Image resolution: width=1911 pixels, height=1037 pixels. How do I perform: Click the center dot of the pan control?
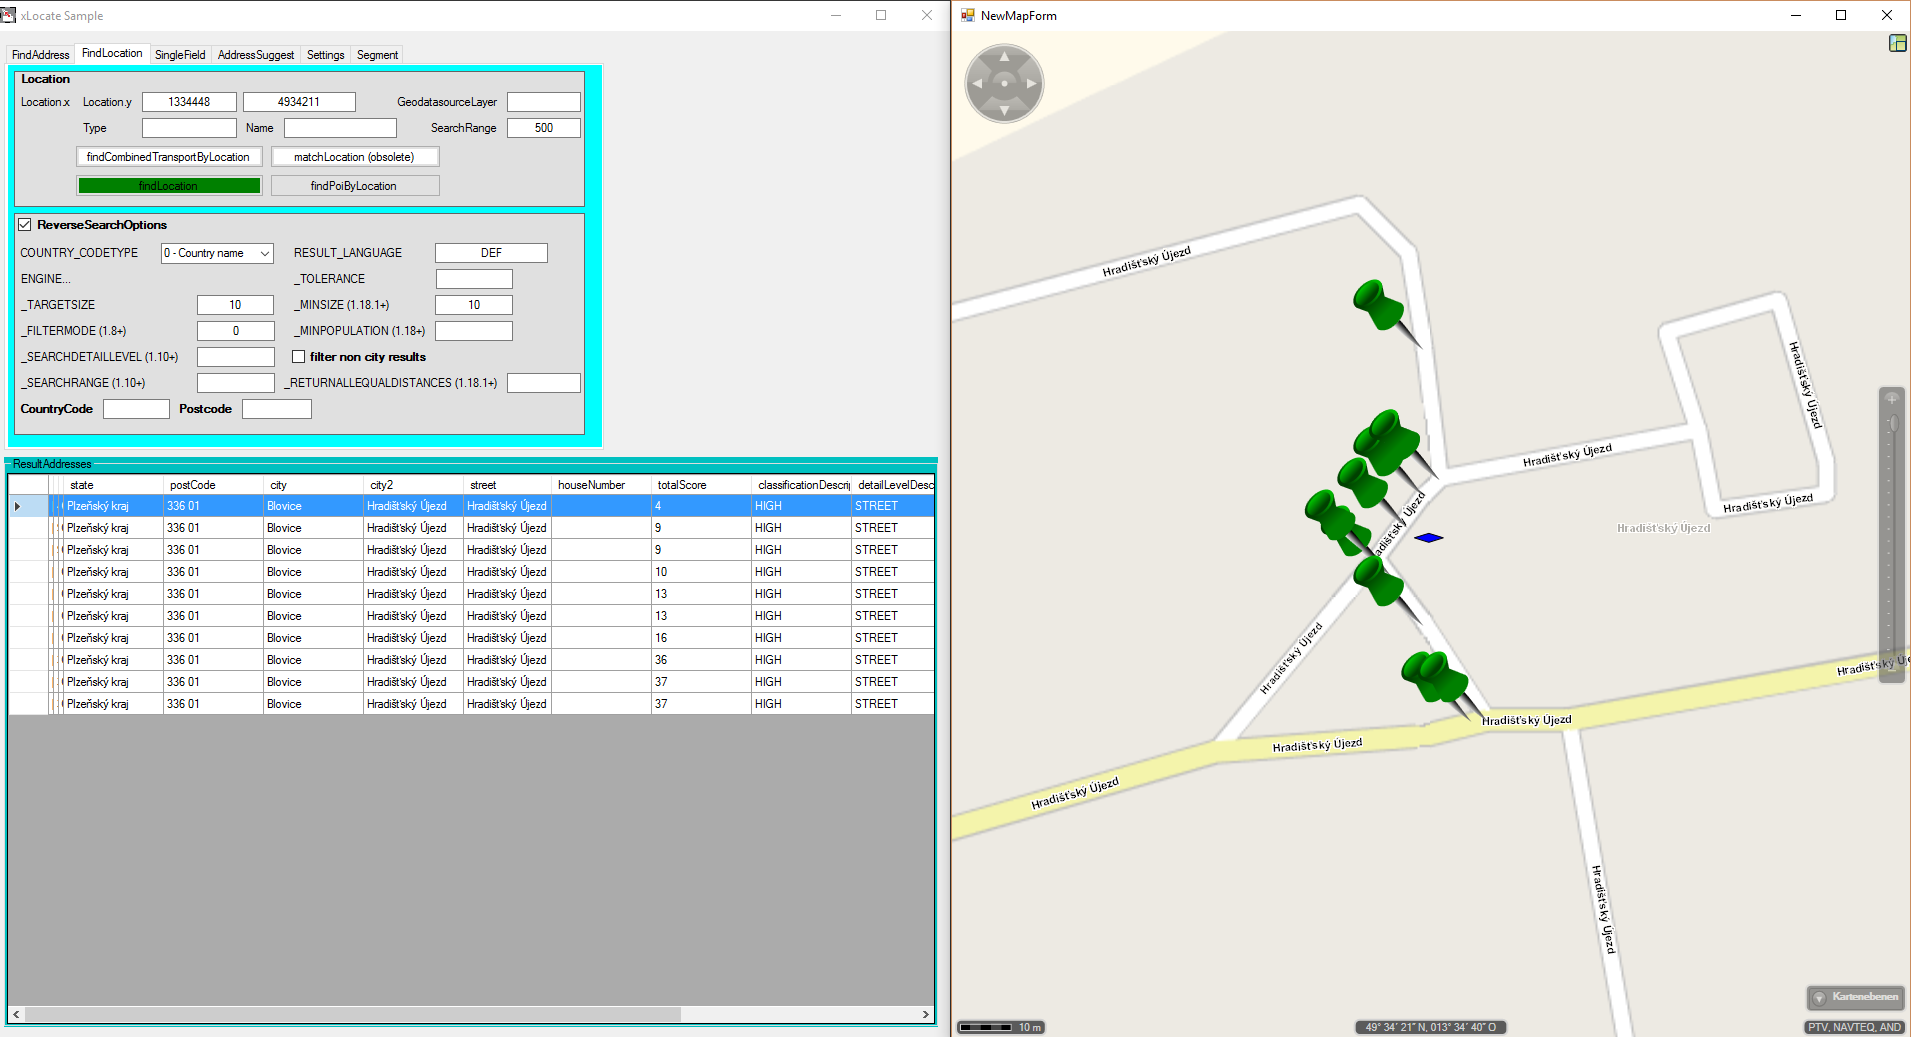pos(1004,84)
